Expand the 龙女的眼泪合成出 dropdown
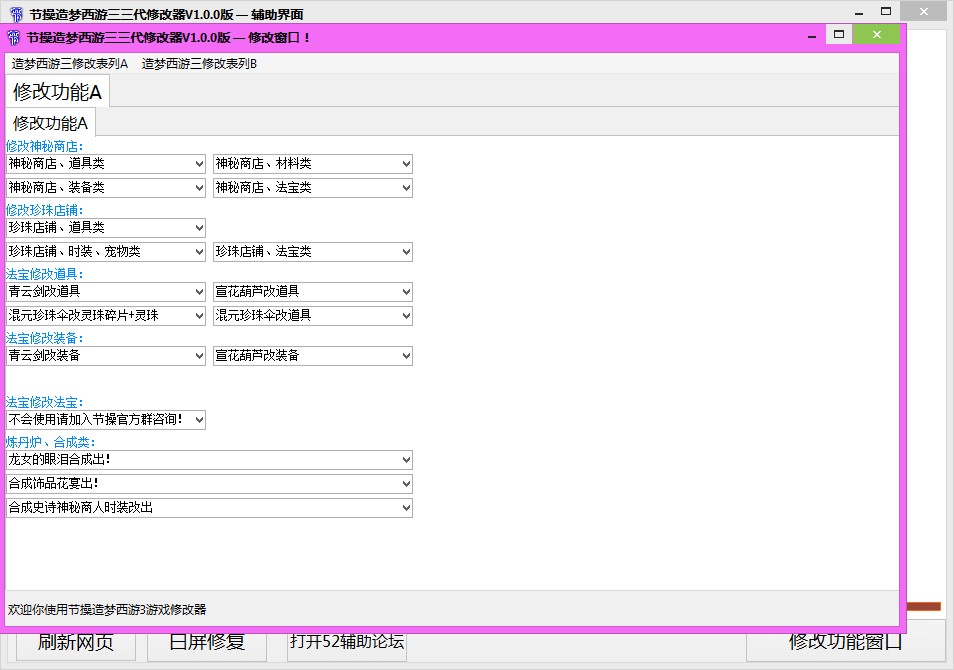Screen dimensions: 954x670 click(x=208, y=459)
